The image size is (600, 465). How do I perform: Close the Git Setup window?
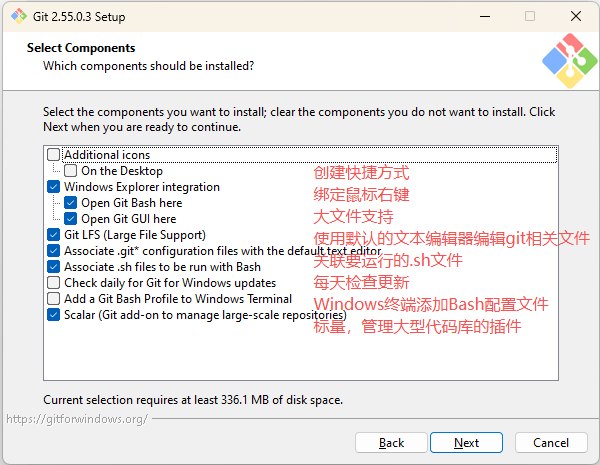tap(576, 16)
